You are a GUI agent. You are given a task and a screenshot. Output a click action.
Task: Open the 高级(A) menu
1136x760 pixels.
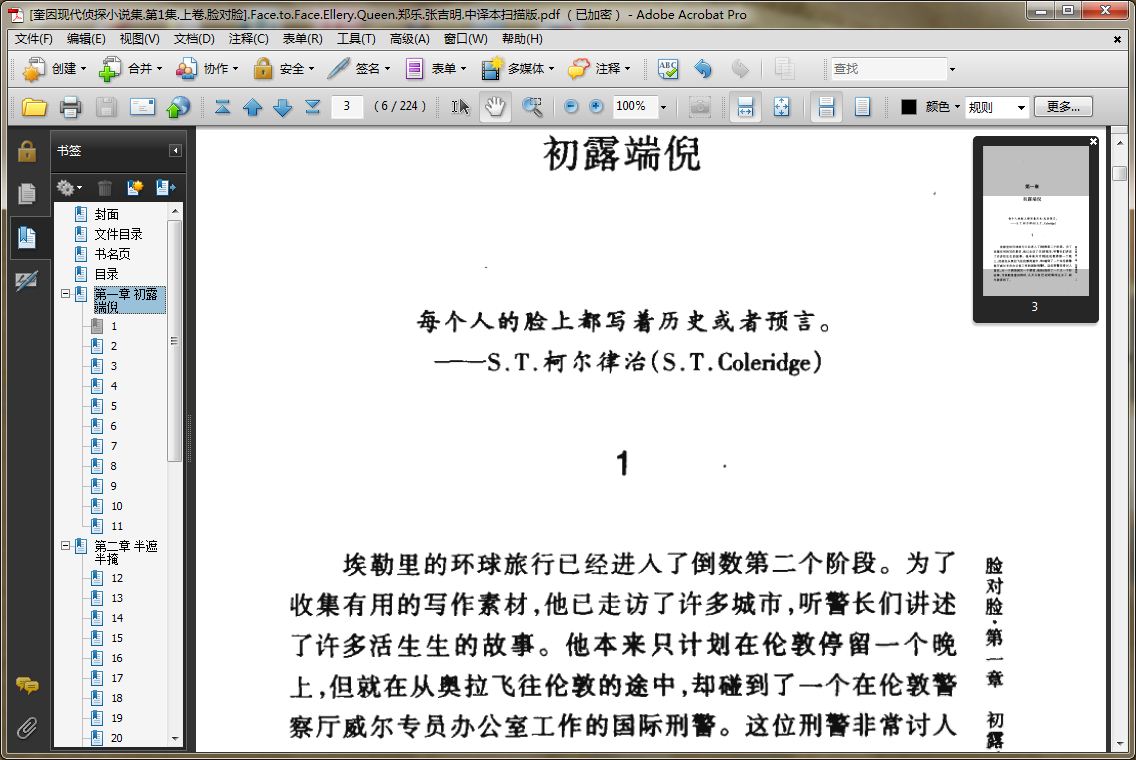(x=409, y=39)
